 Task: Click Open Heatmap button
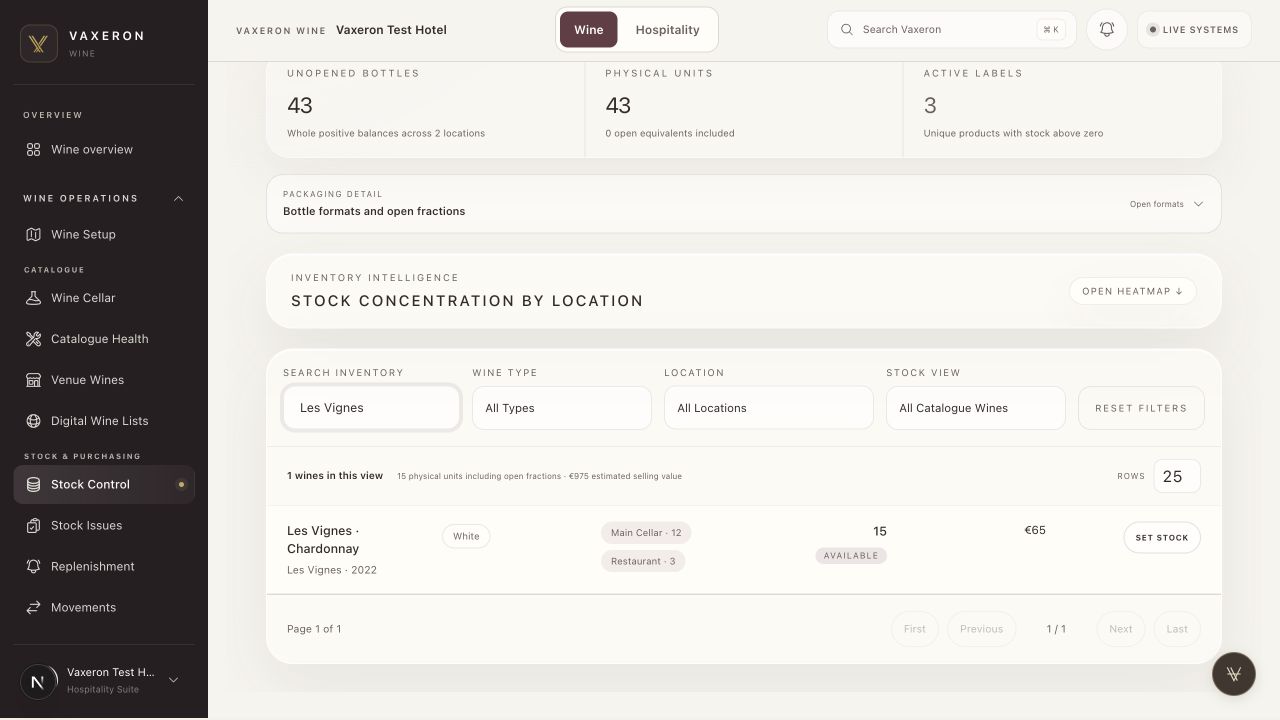(x=1133, y=291)
